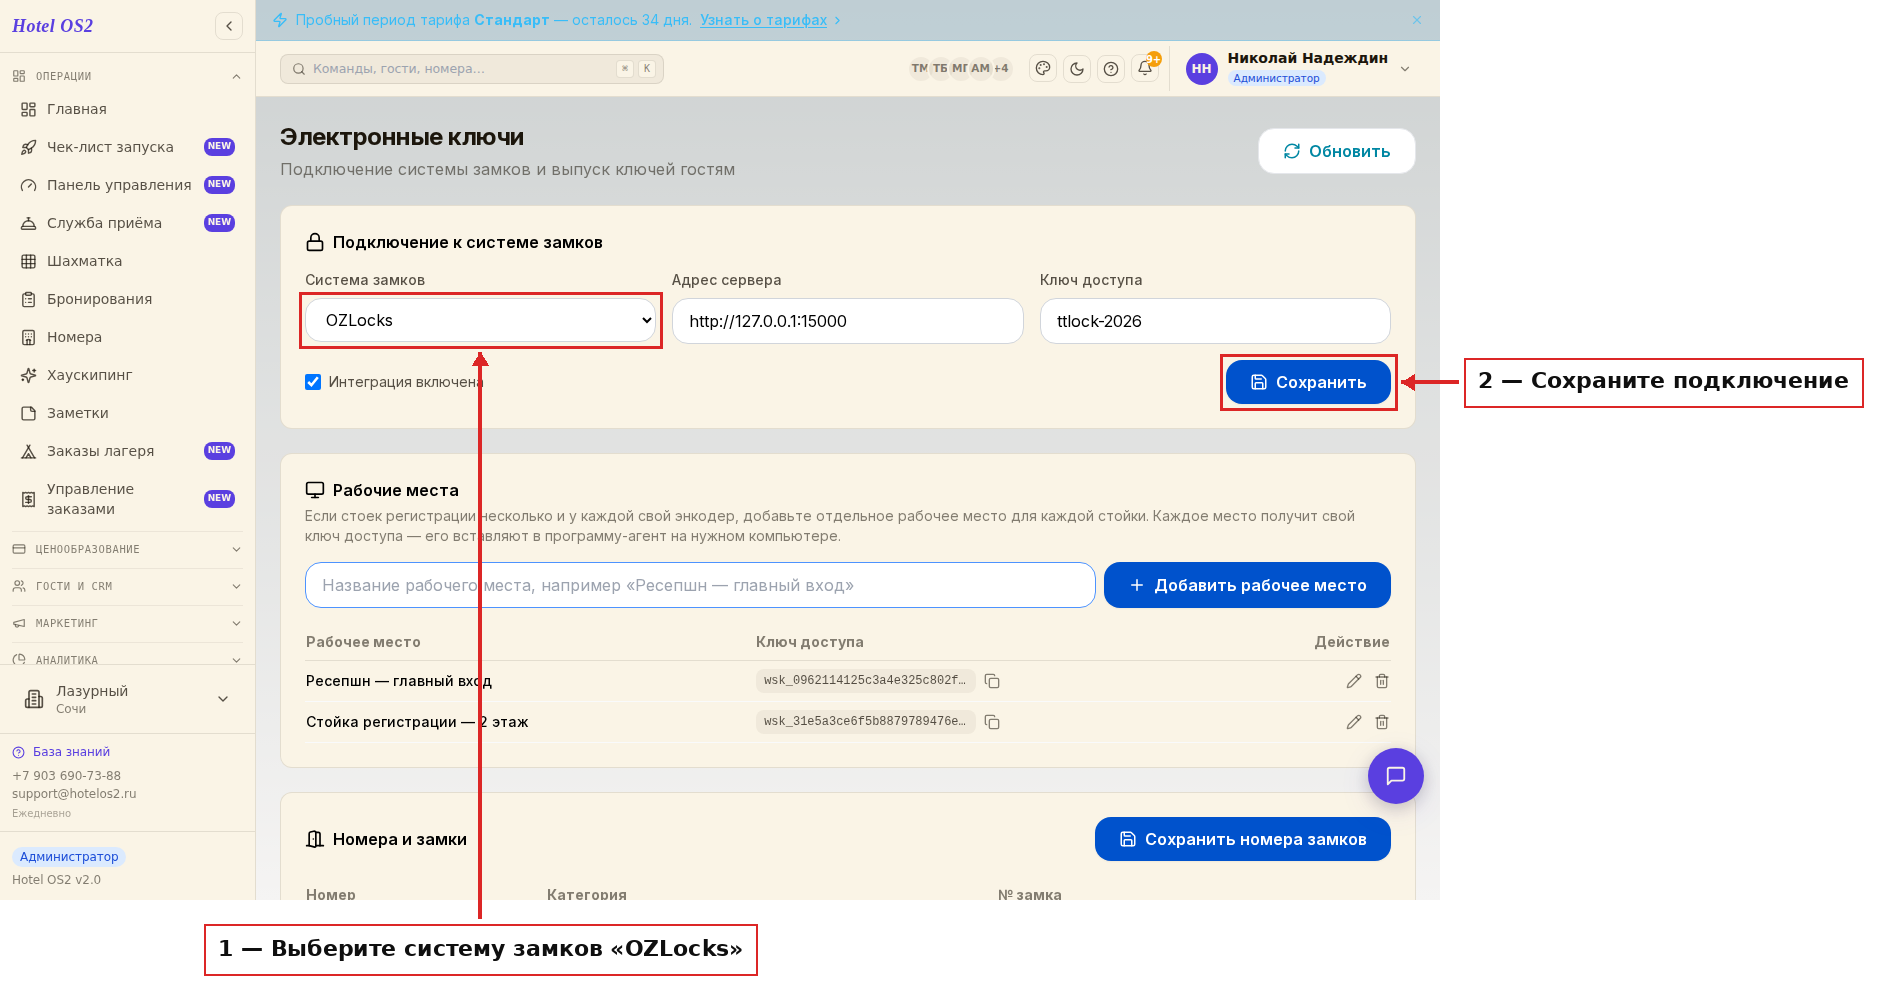Click the НН user avatar
Viewport: 1887px width, 999px height.
pos(1201,69)
